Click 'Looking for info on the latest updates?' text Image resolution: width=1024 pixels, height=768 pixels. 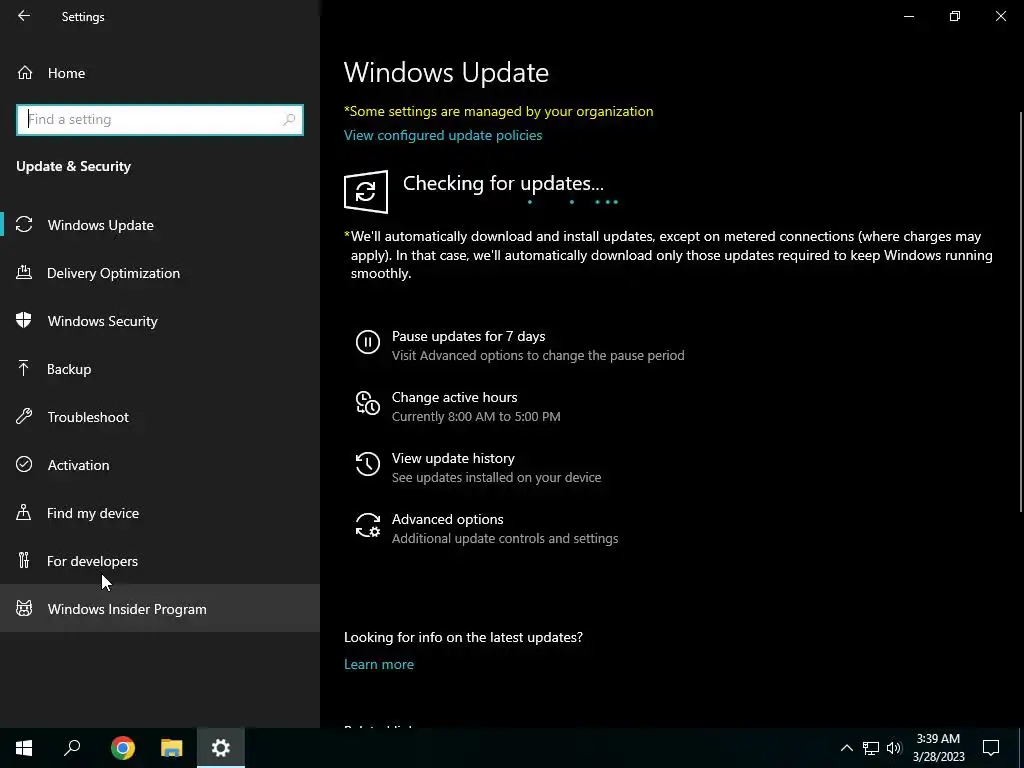[463, 637]
